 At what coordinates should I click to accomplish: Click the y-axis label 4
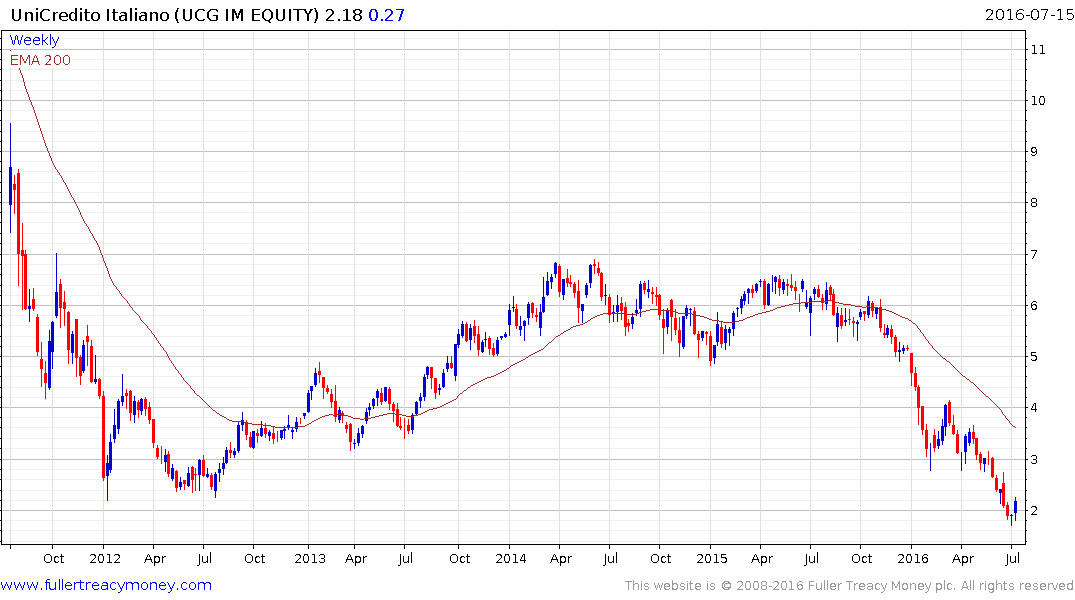[x=1035, y=408]
